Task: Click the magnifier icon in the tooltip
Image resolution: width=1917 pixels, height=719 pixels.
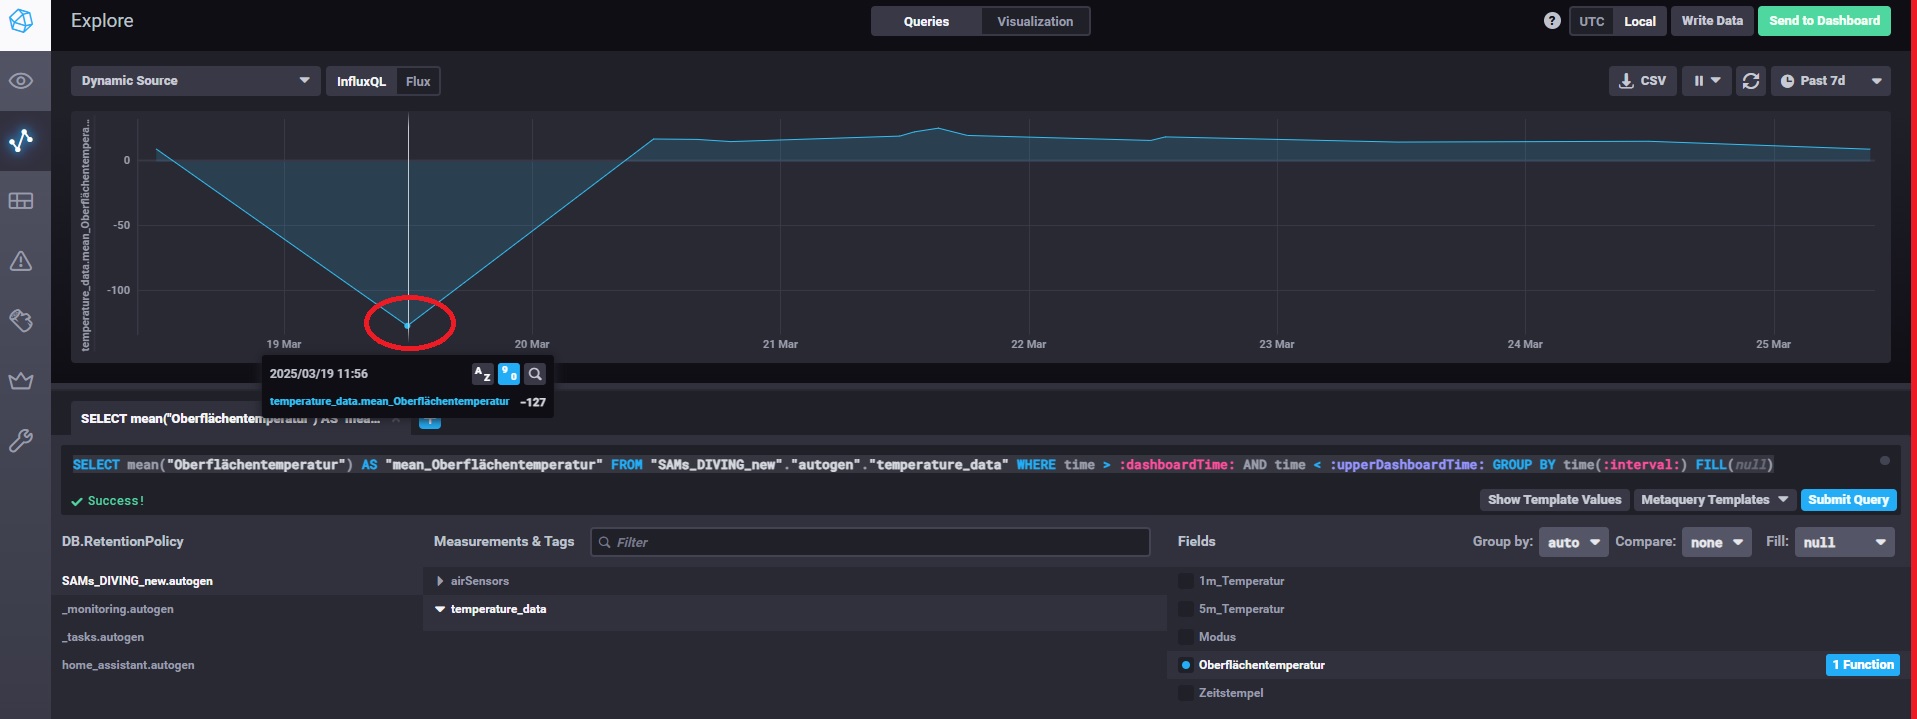Action: (x=535, y=374)
